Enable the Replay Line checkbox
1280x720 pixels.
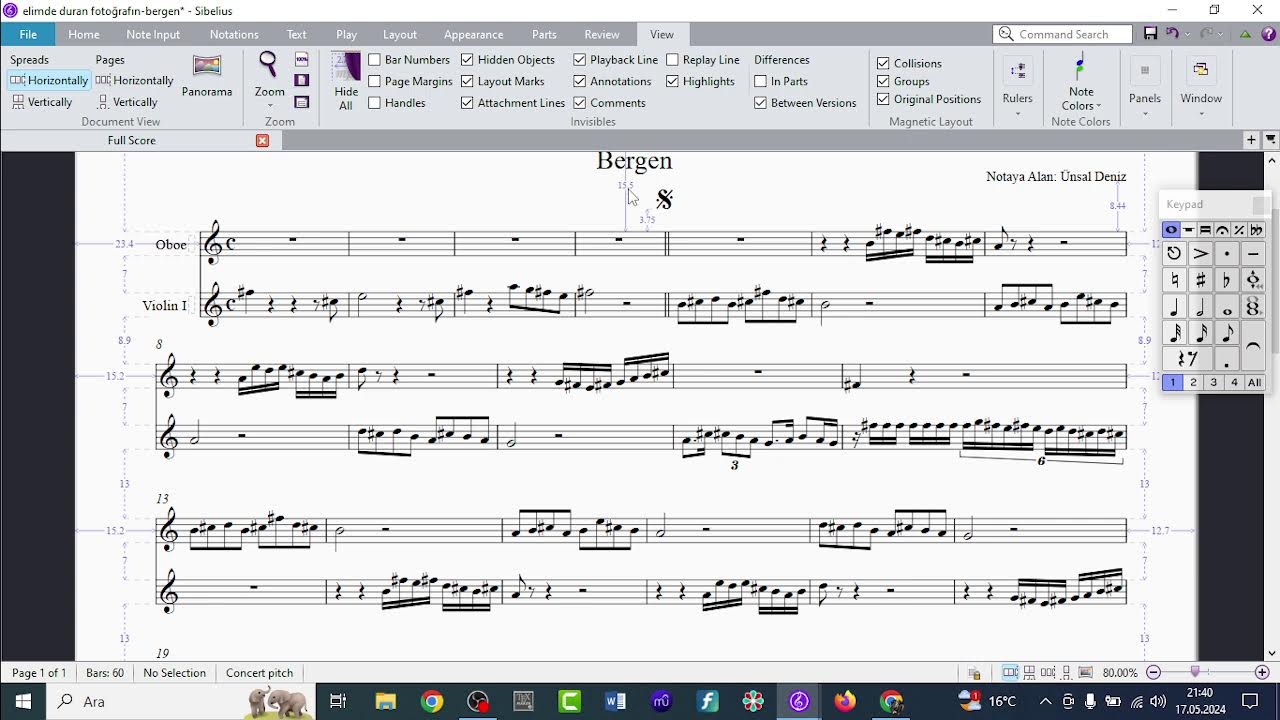pos(672,60)
